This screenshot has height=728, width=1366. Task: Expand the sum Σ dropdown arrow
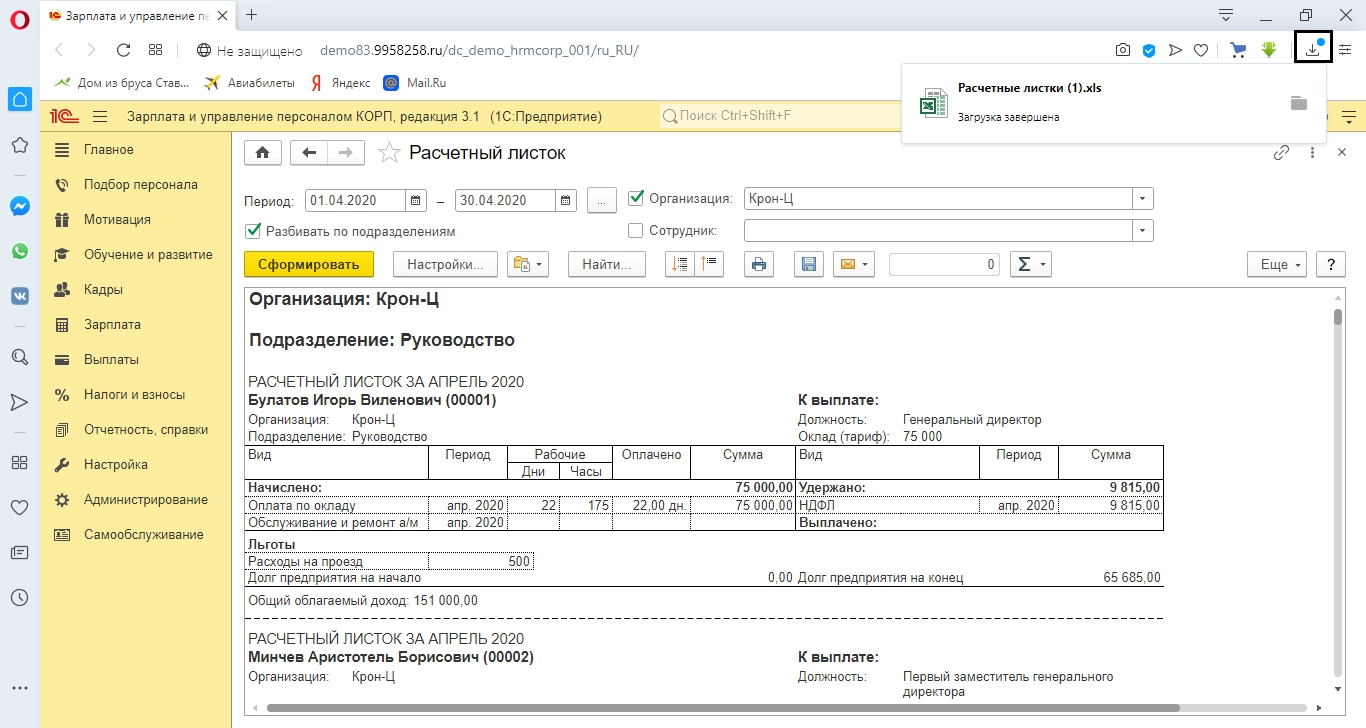(x=1042, y=264)
